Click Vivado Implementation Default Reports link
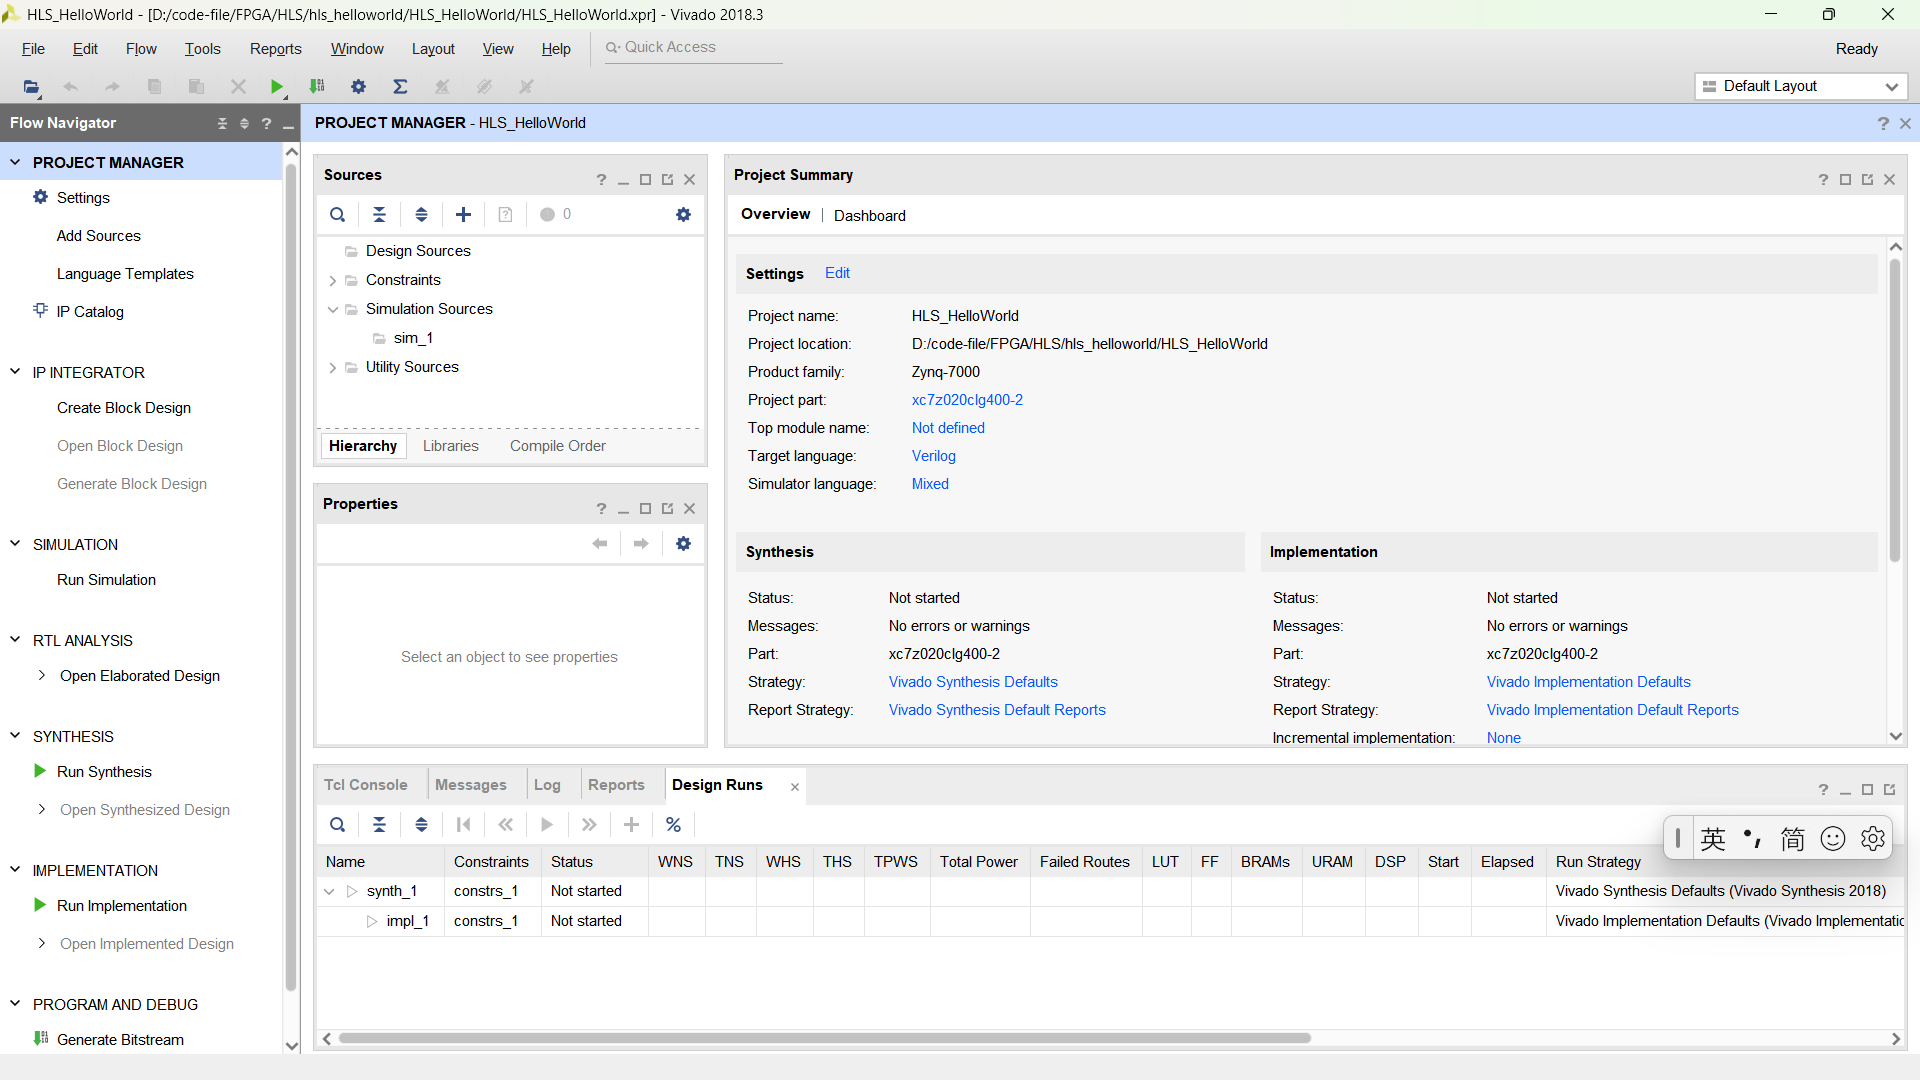This screenshot has width=1920, height=1080. tap(1612, 710)
